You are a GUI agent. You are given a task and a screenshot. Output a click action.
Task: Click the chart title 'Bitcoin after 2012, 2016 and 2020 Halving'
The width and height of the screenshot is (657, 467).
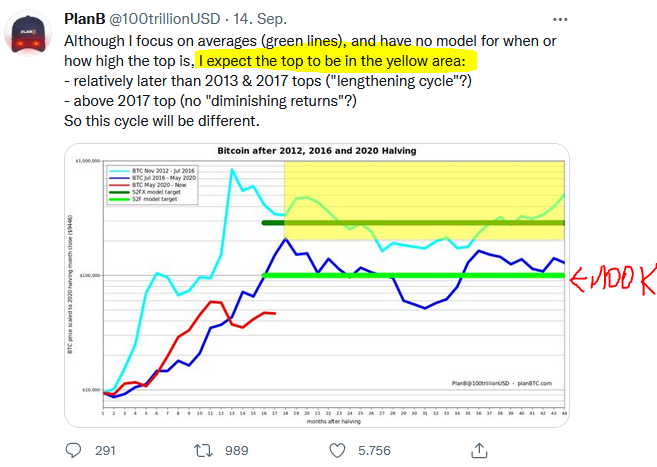point(316,151)
